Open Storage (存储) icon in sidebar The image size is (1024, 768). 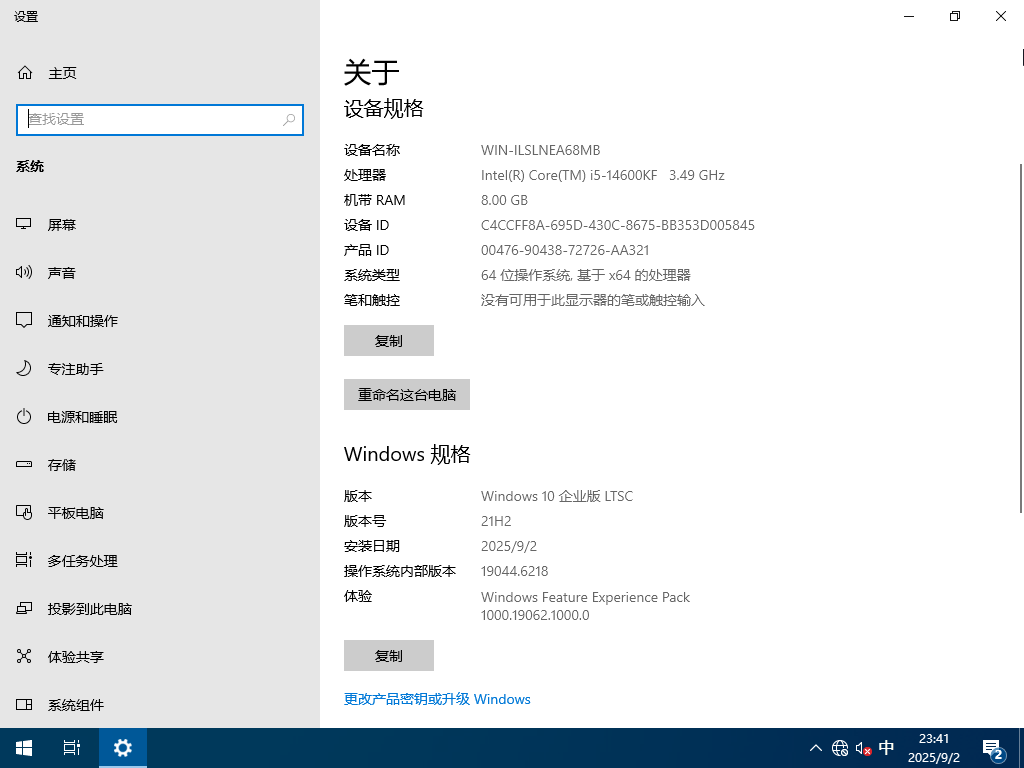pos(25,465)
